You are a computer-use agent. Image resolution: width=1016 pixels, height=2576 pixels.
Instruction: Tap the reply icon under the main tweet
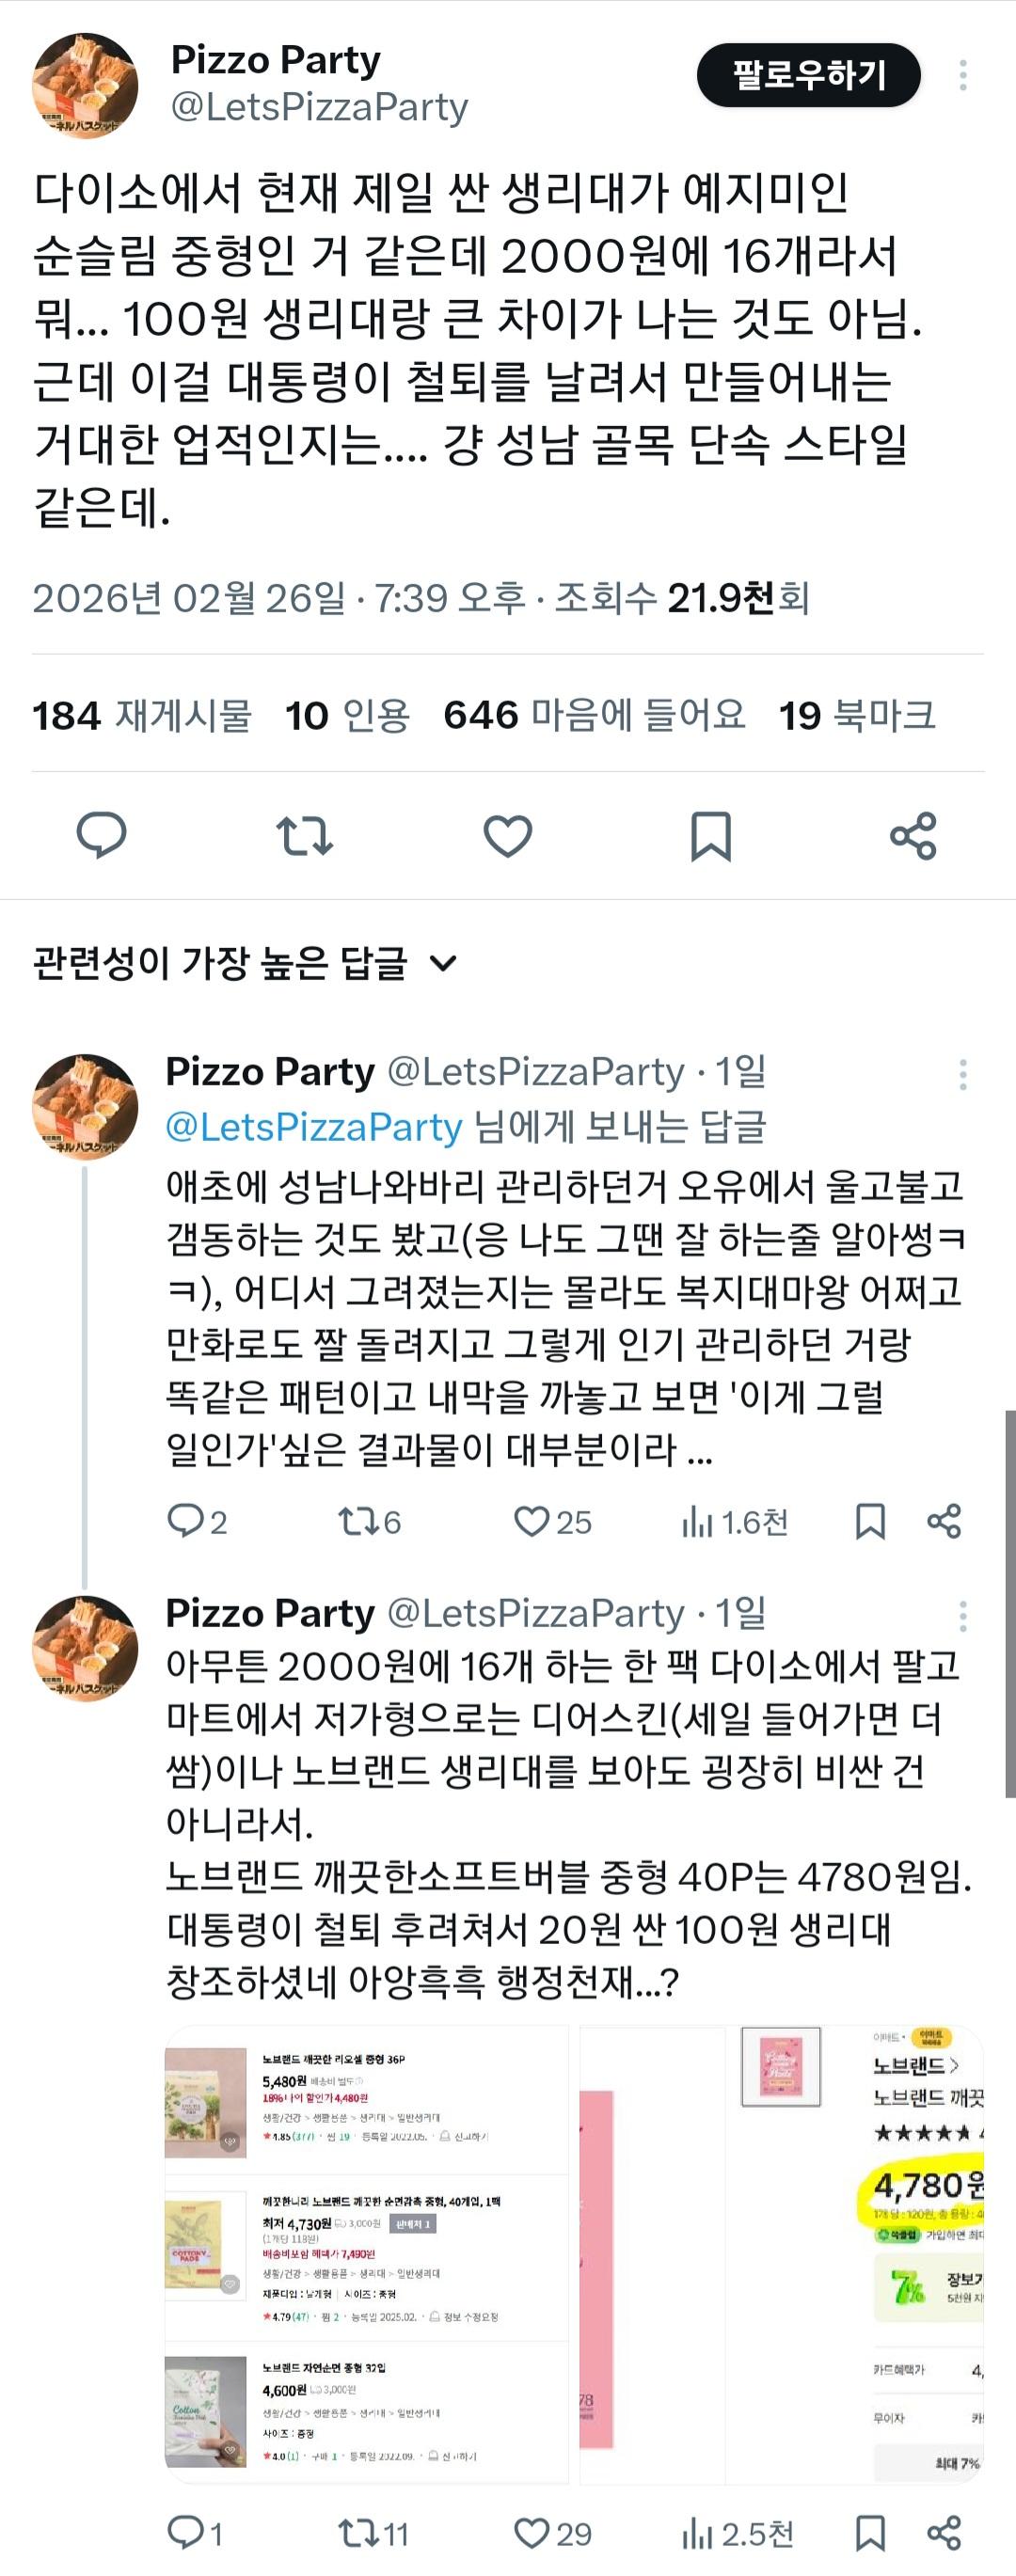102,835
